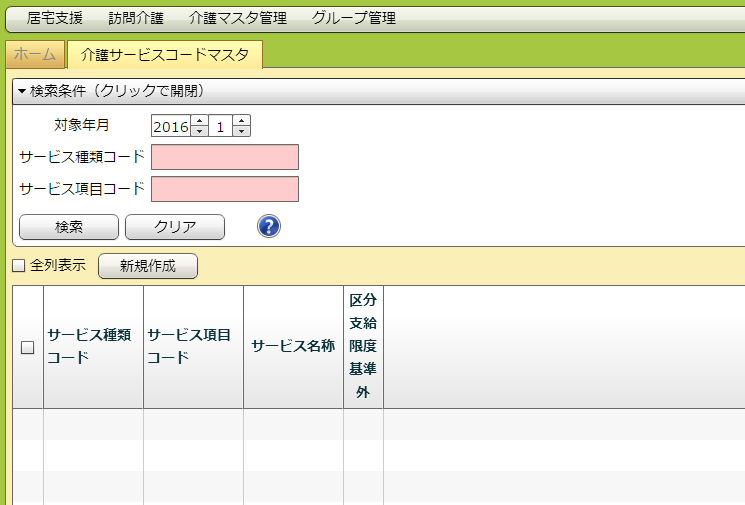Decrement the month spinner down arrow
745x505 pixels.
[x=241, y=131]
